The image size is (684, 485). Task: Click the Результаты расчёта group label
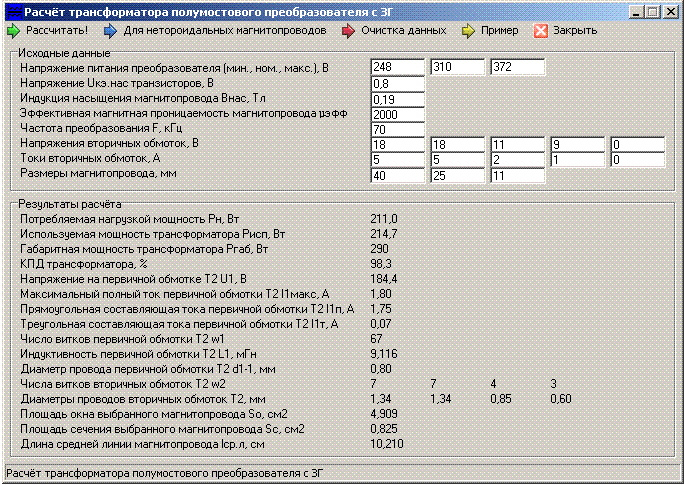(x=70, y=204)
